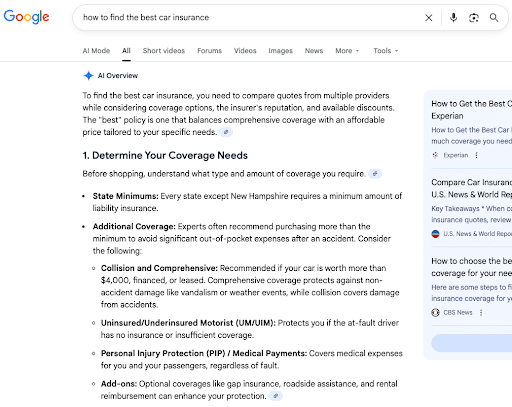The width and height of the screenshot is (512, 407).
Task: Open source link icon after 'coverage you require.'
Action: coord(375,174)
